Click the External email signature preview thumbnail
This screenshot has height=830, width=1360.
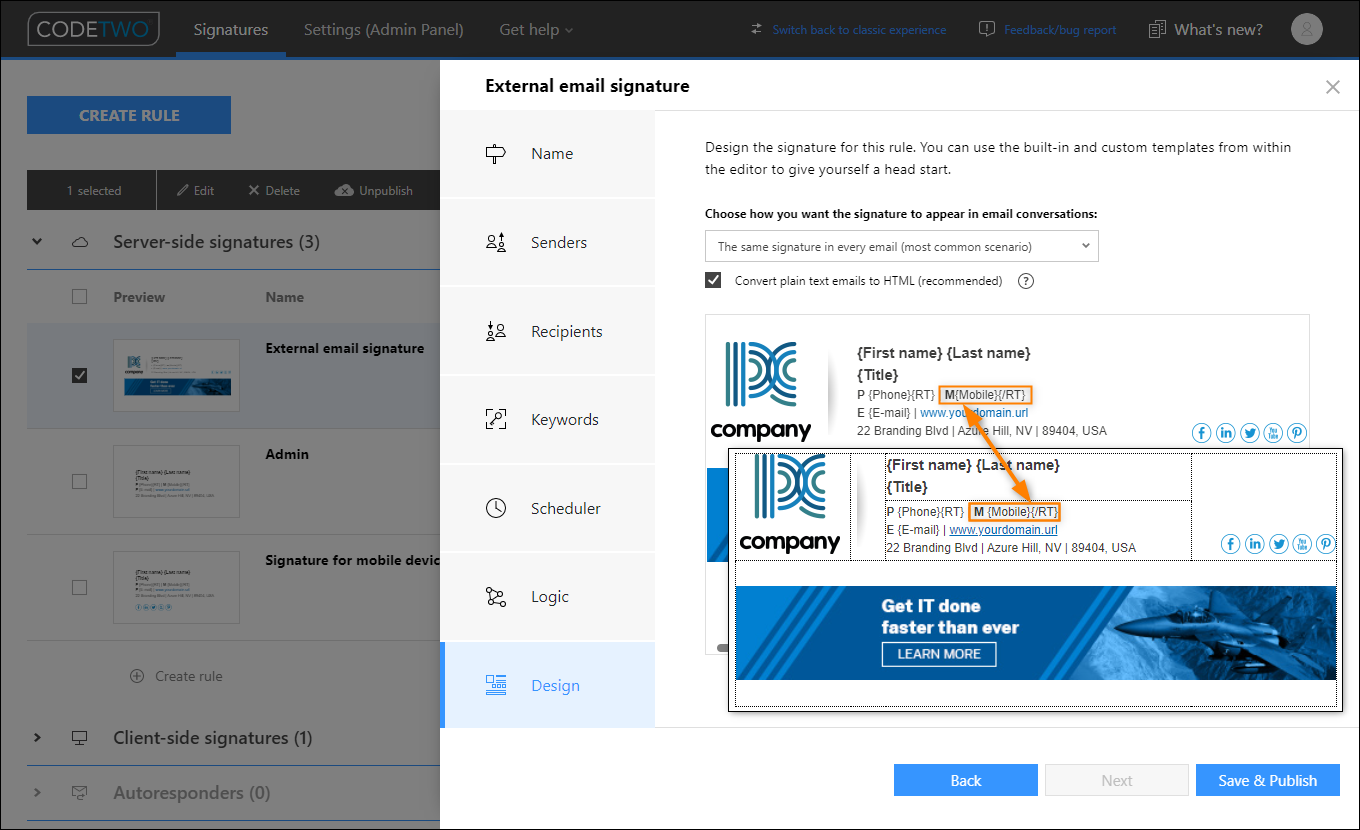click(176, 375)
